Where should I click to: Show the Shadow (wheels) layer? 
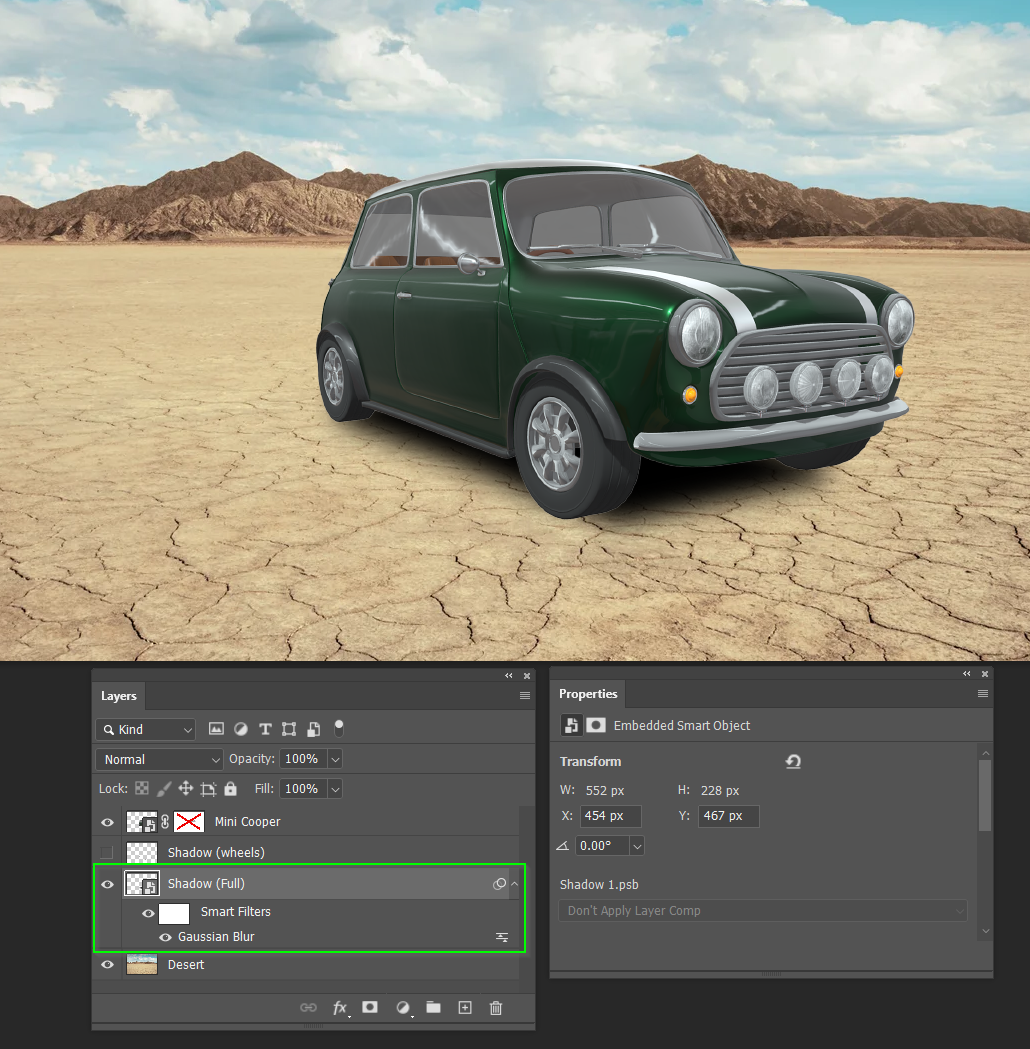(x=106, y=852)
